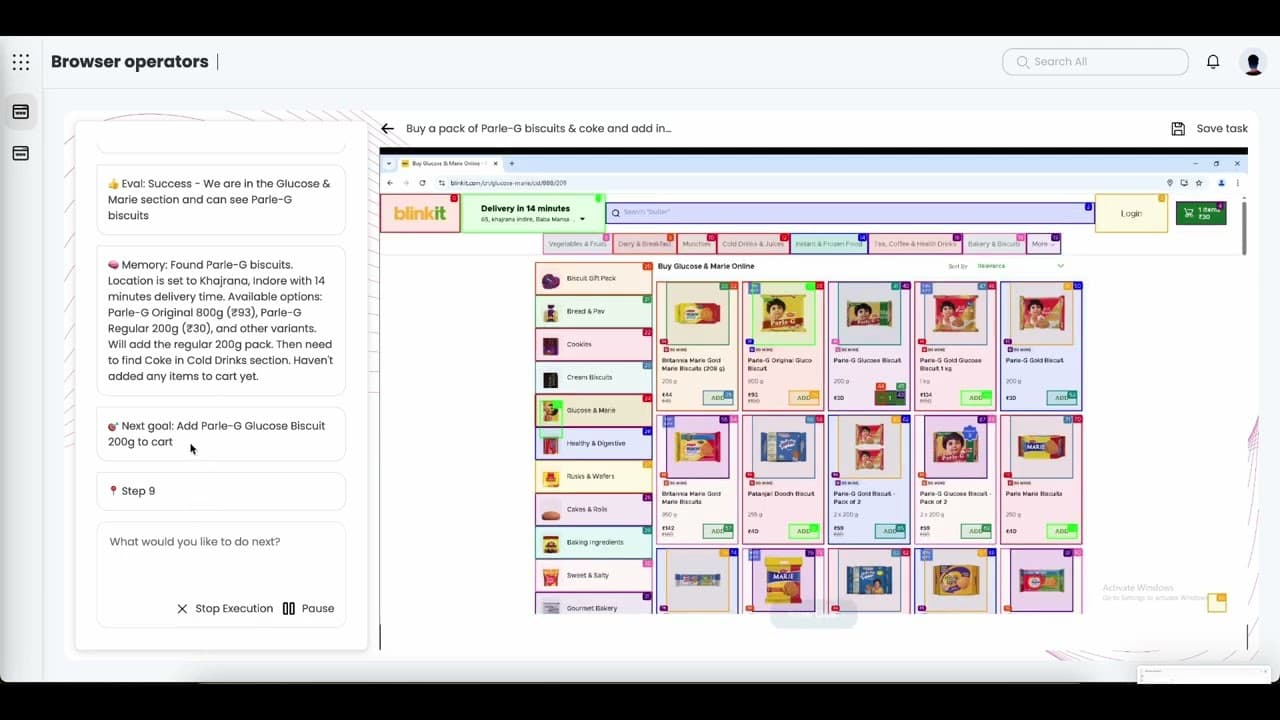
Task: Open the blinkit home logo
Action: (x=420, y=212)
